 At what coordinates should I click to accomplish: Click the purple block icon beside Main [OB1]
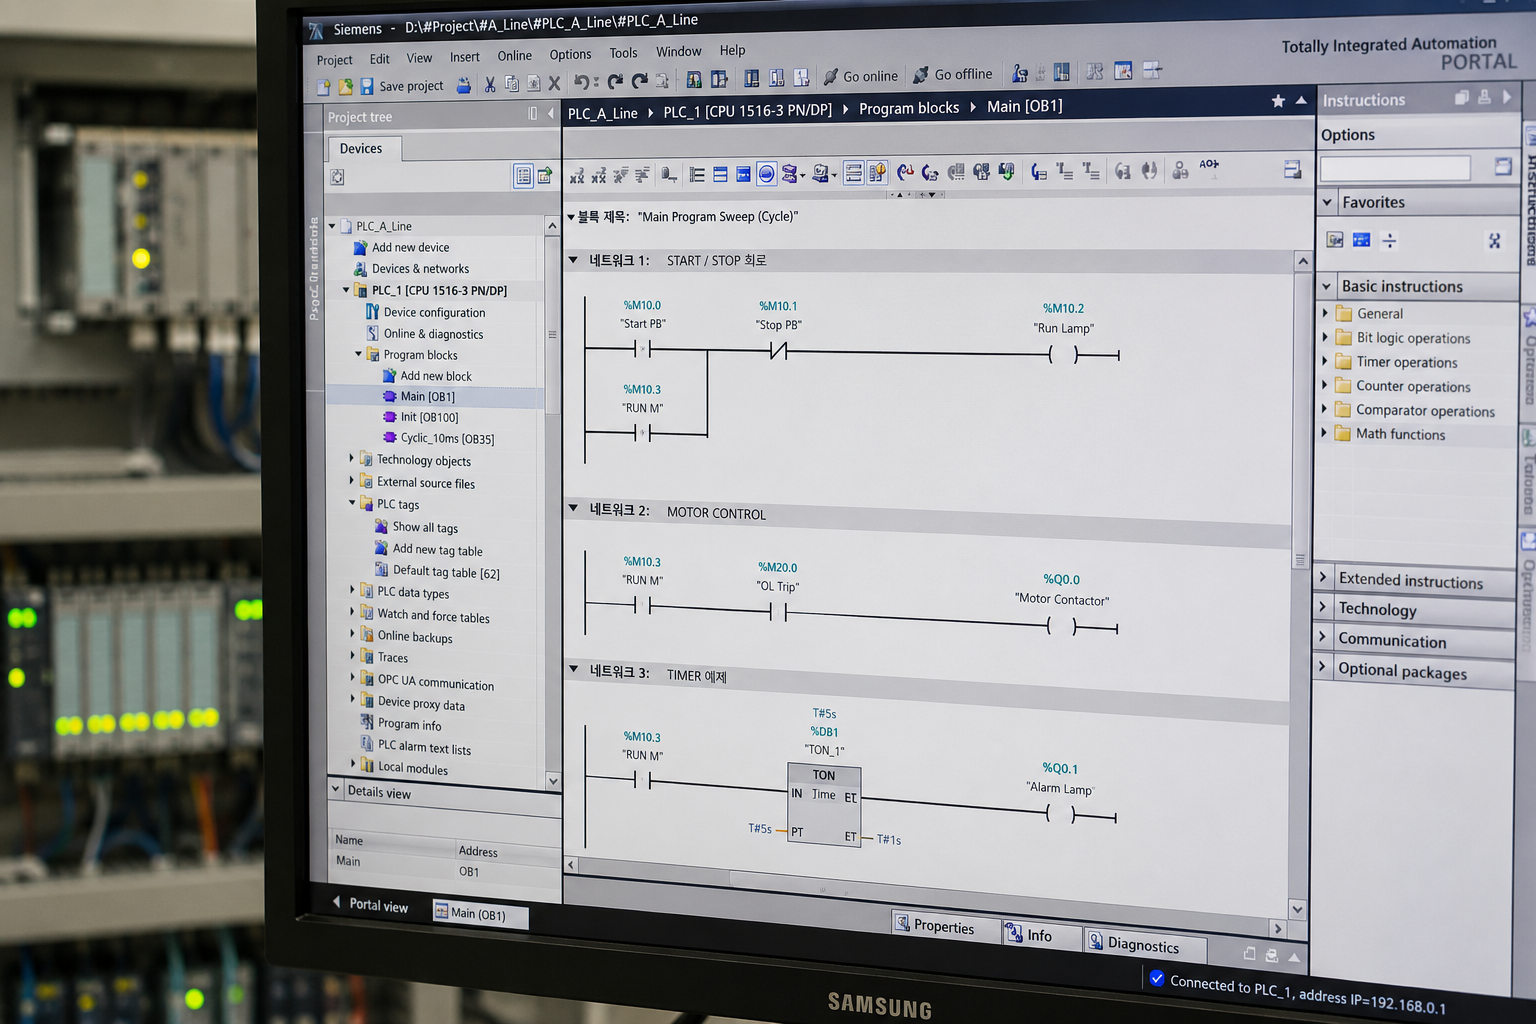[x=390, y=397]
